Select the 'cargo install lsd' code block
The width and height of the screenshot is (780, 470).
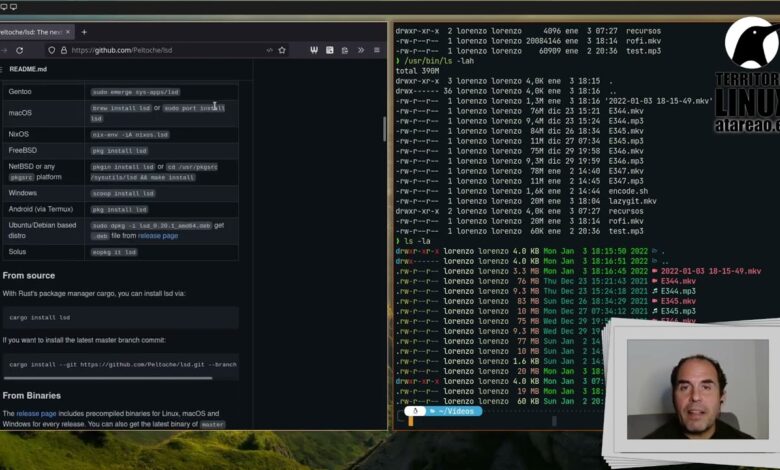click(x=120, y=317)
